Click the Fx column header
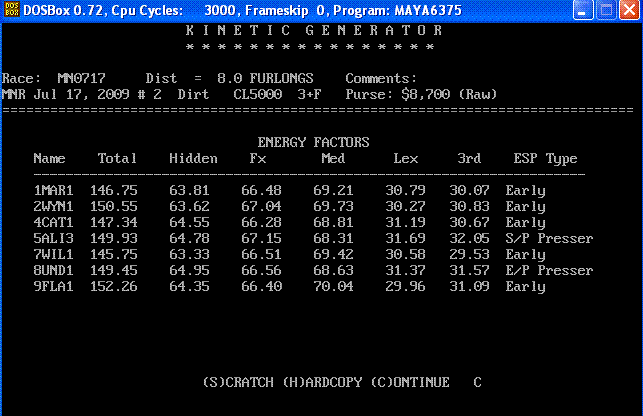The image size is (643, 416). pyautogui.click(x=258, y=158)
